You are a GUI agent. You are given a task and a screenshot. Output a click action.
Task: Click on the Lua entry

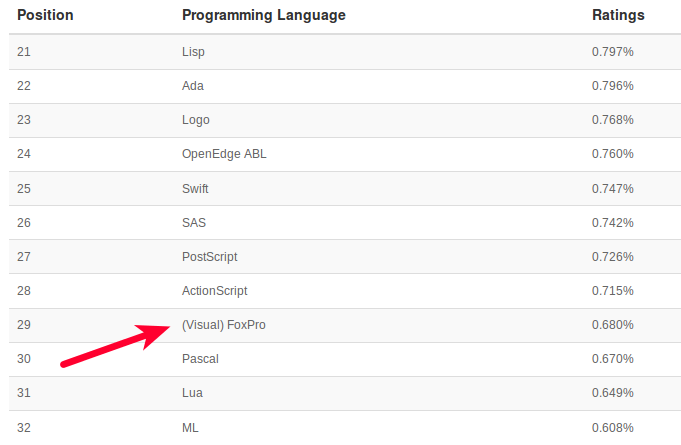click(193, 393)
